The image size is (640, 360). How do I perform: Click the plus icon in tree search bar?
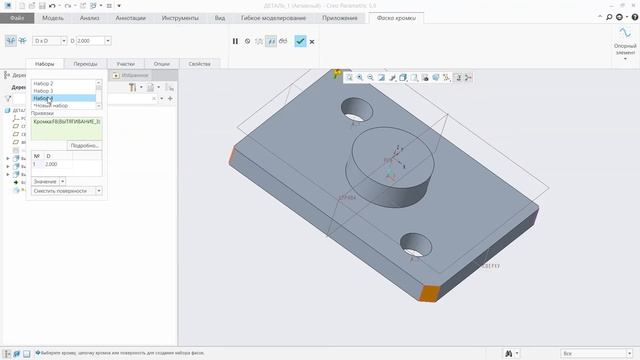click(x=170, y=98)
